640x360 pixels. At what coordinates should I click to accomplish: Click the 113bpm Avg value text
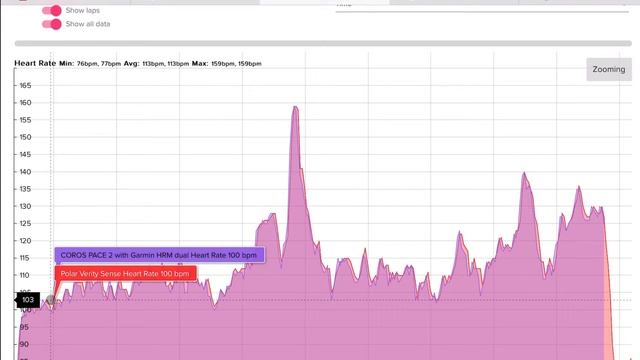pyautogui.click(x=166, y=64)
